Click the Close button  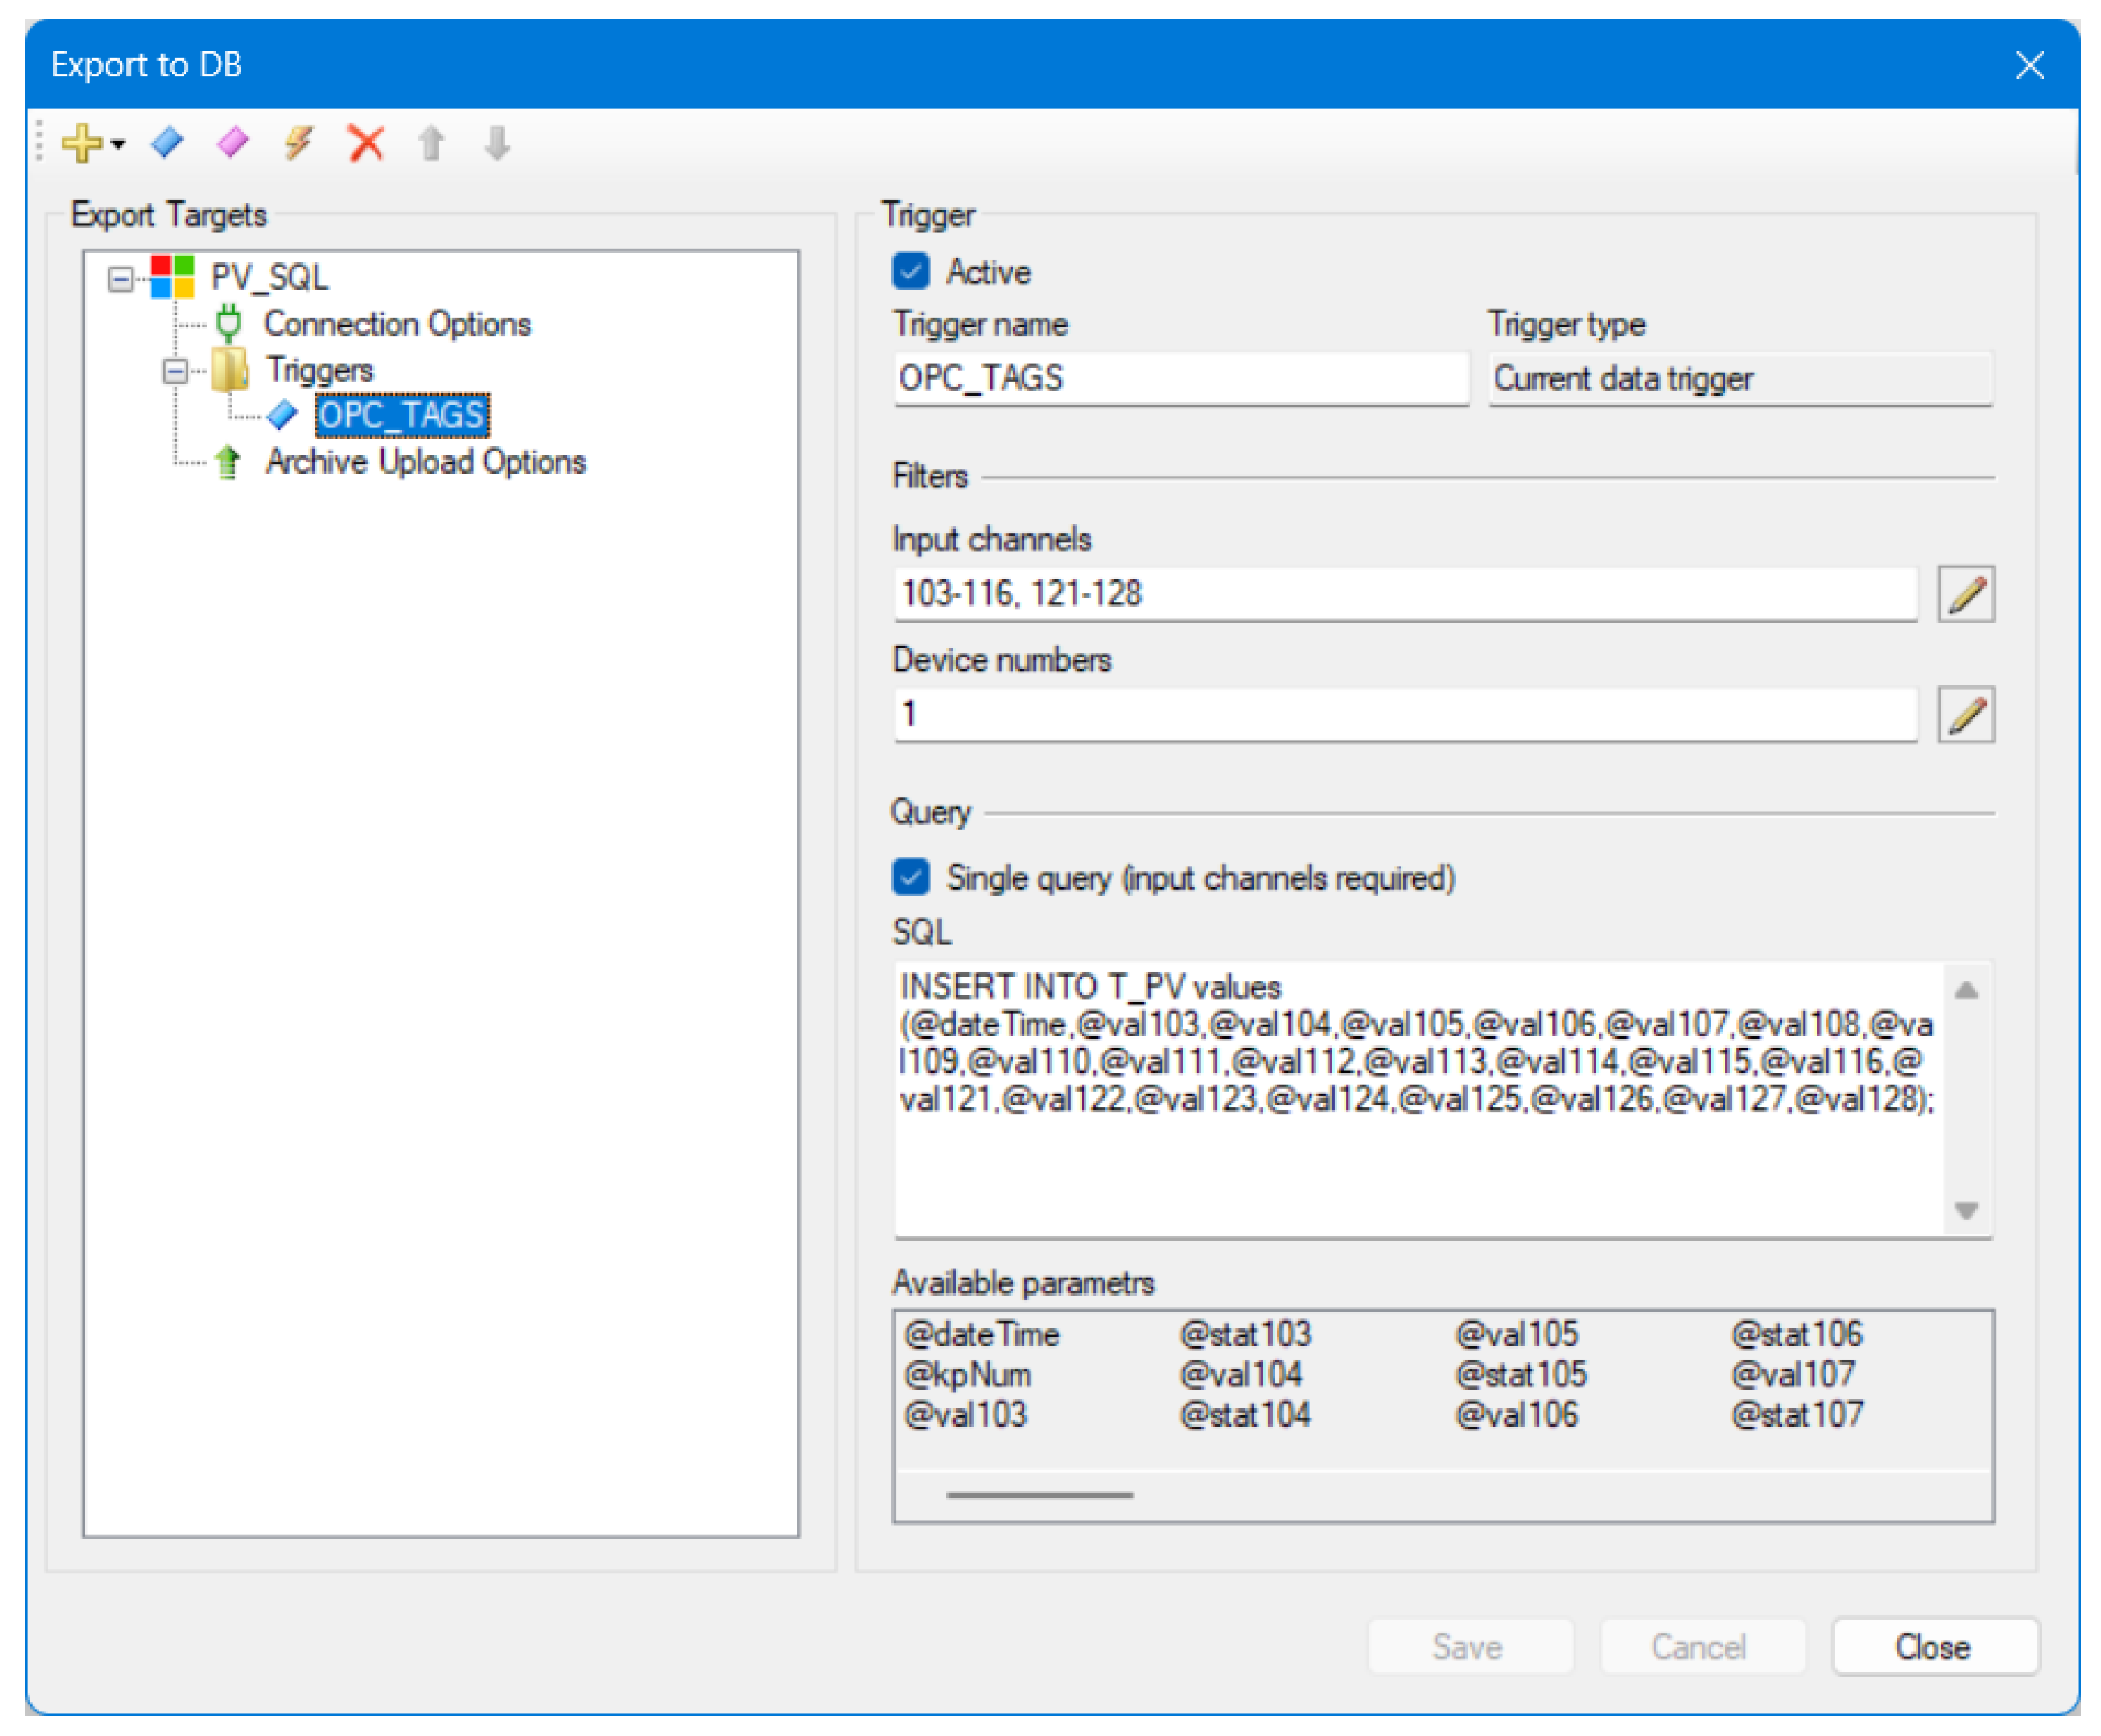1933,1646
